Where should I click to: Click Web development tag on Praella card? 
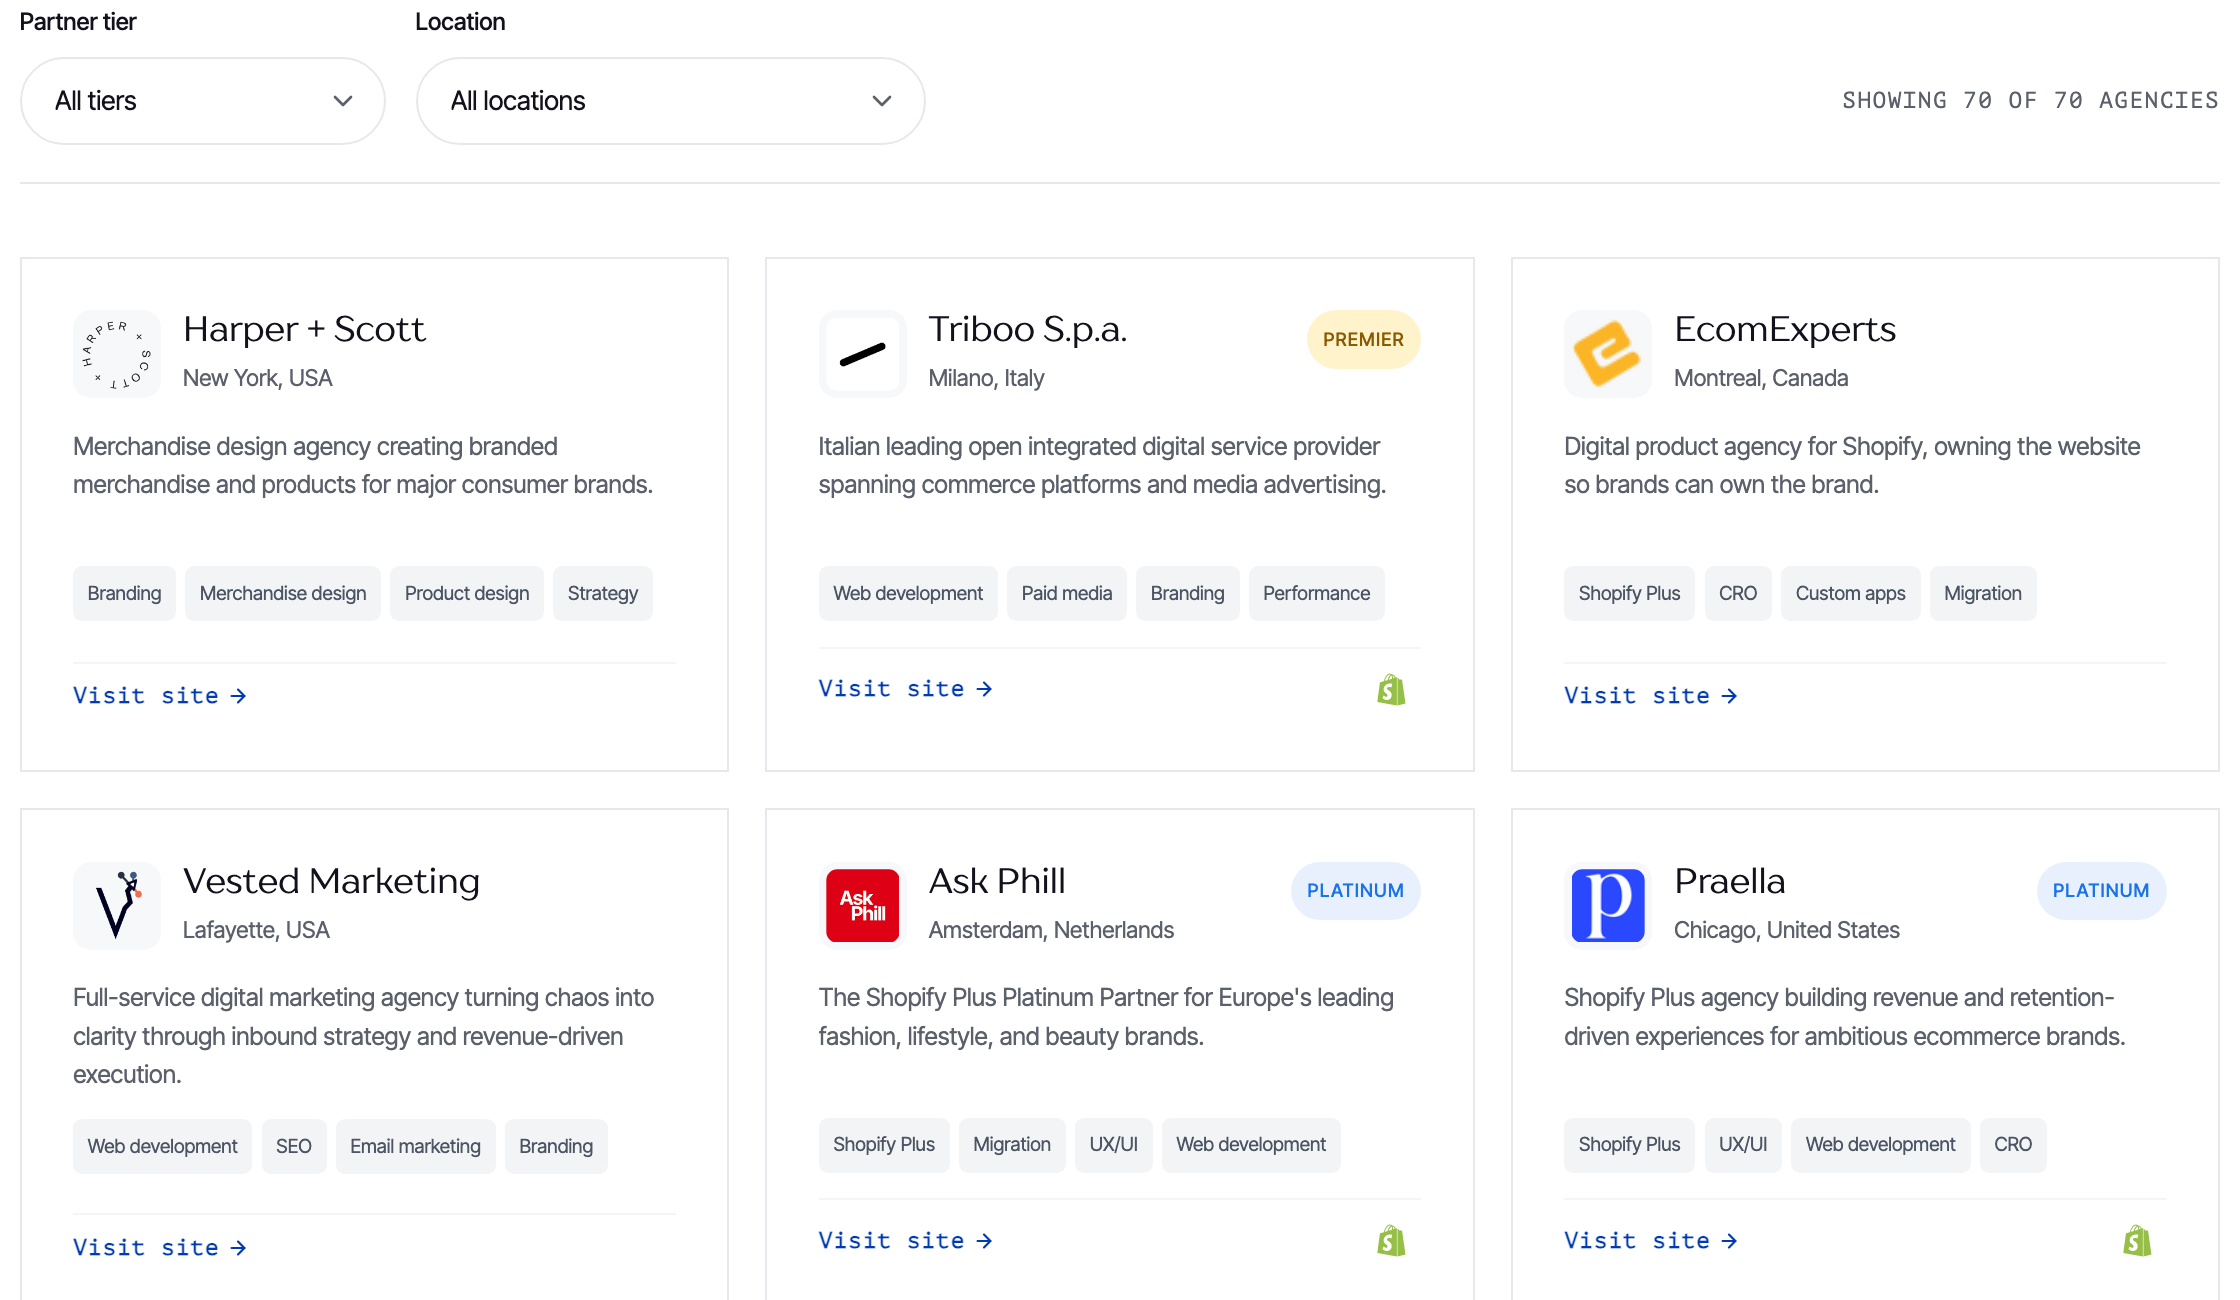click(x=1881, y=1145)
